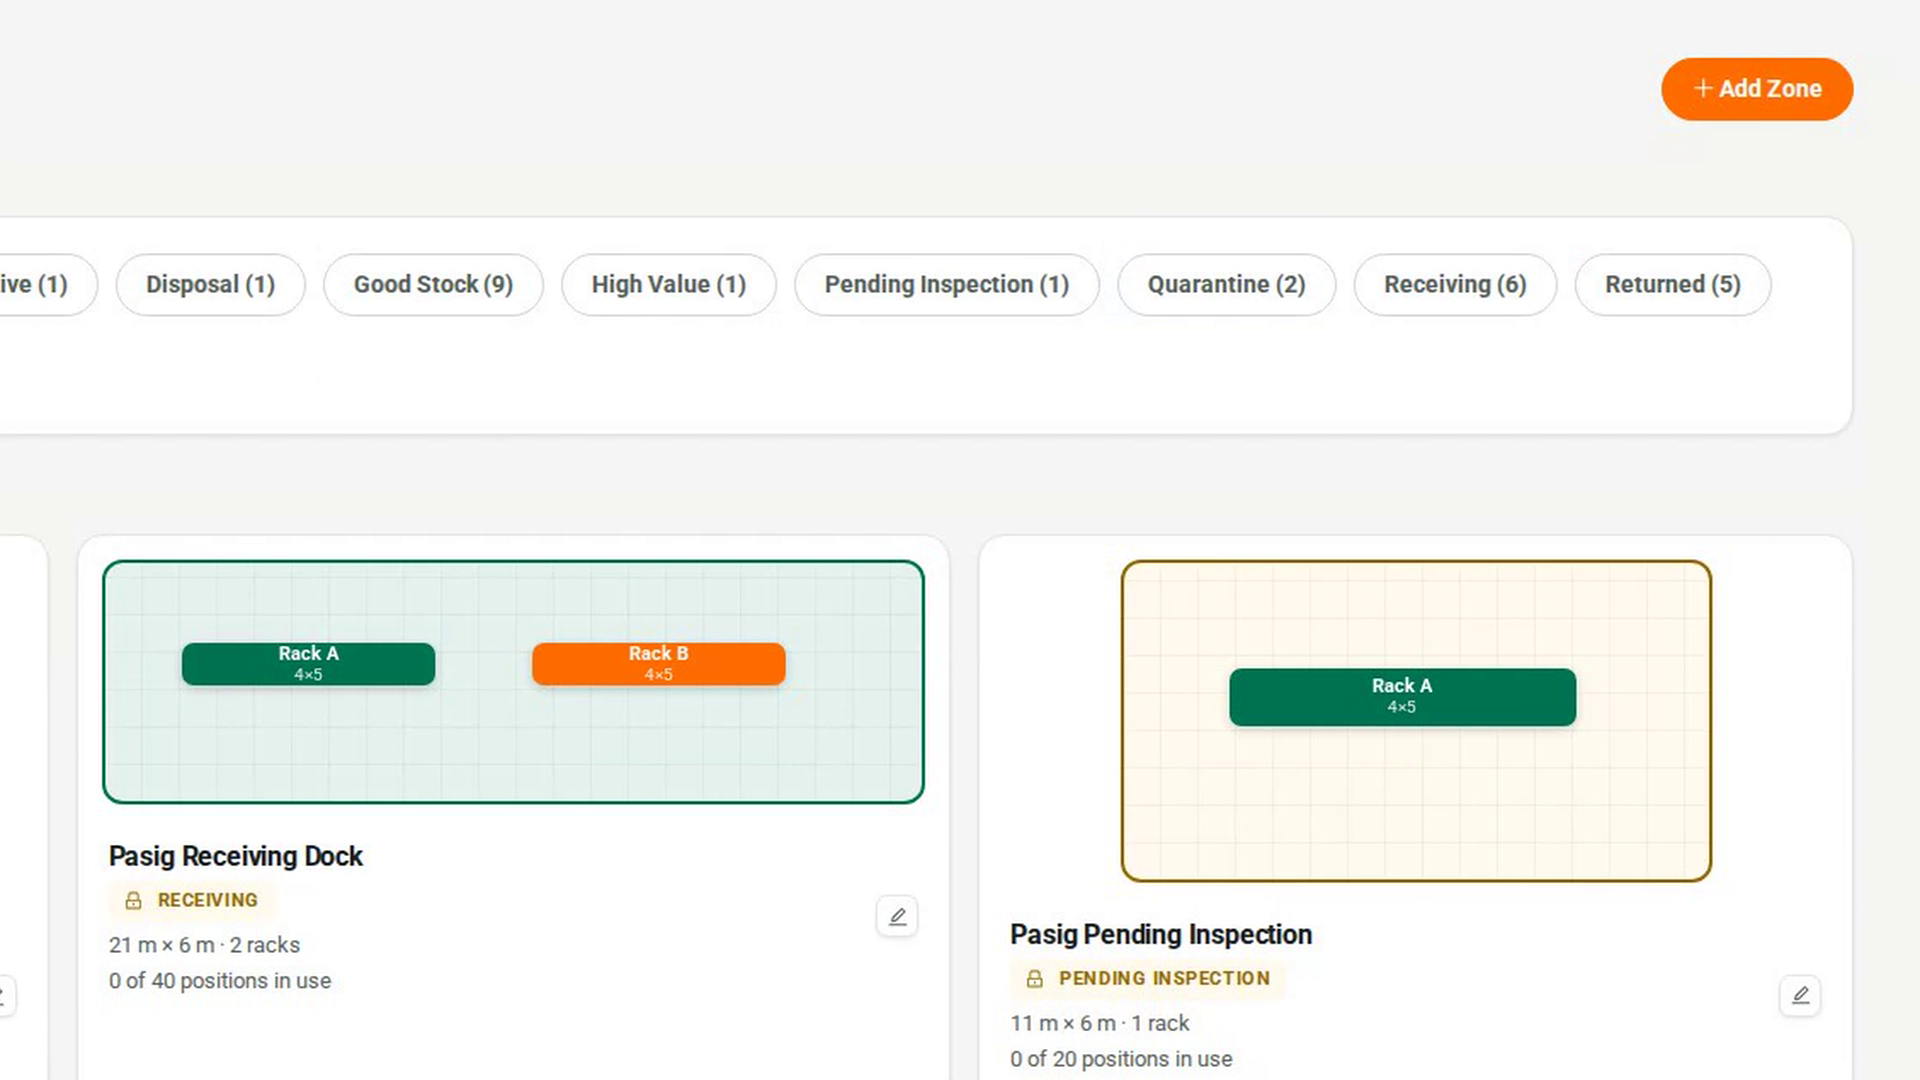Image resolution: width=1920 pixels, height=1080 pixels.
Task: Show Returned (5) zones
Action: 1673,285
